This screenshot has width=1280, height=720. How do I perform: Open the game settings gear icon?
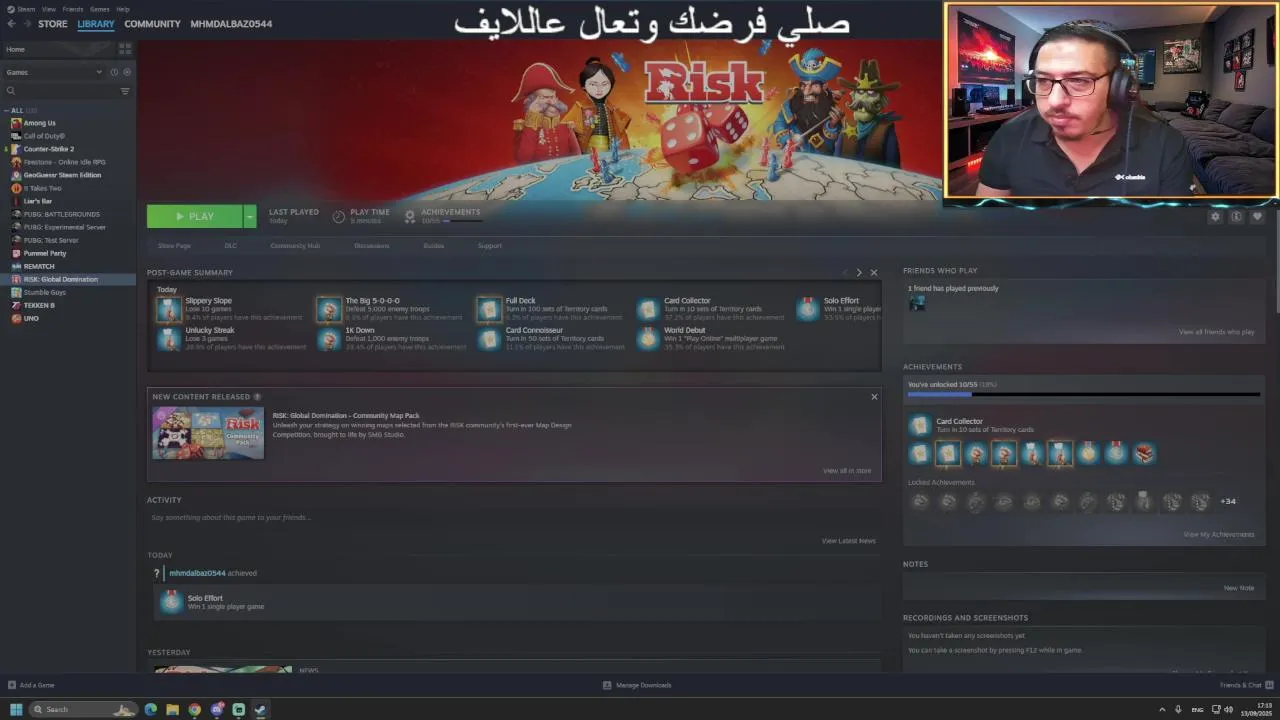1215,216
